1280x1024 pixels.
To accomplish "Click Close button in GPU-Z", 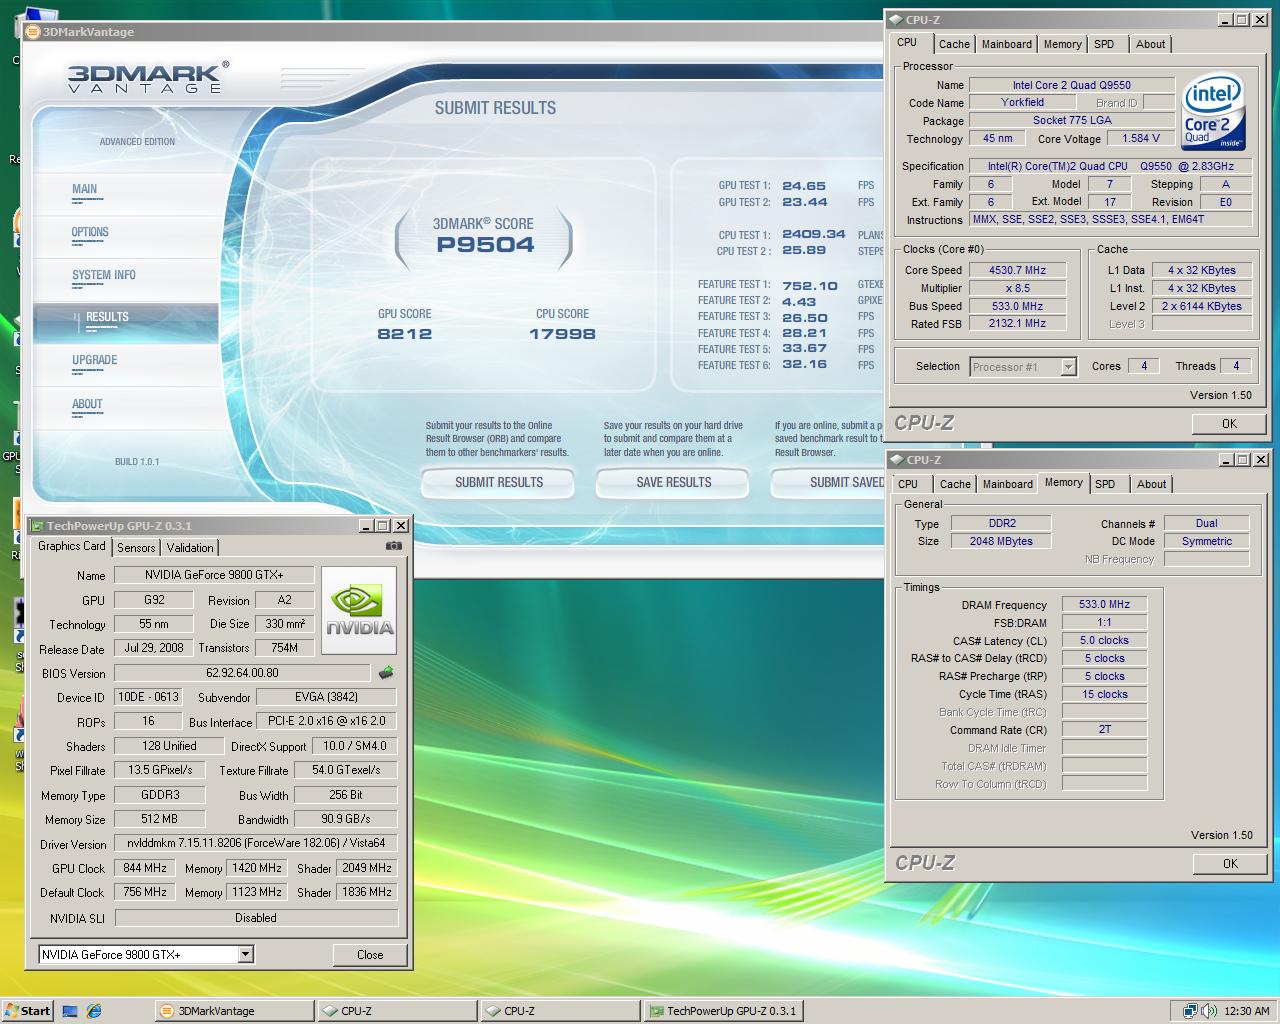I will tap(370, 954).
